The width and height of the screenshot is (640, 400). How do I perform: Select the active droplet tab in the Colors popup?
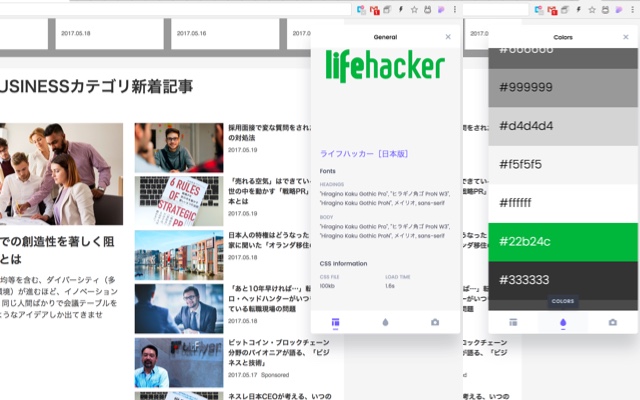(563, 323)
